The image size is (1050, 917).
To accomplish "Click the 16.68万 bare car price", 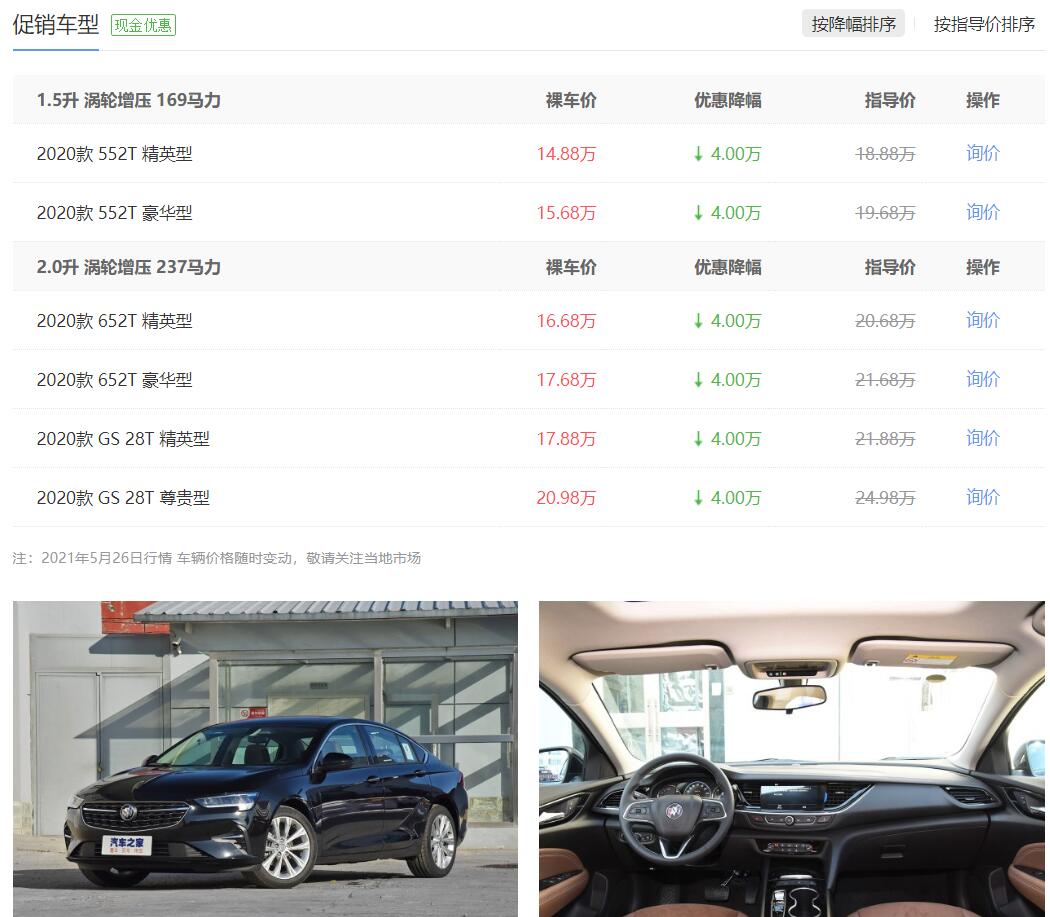I will pyautogui.click(x=566, y=321).
